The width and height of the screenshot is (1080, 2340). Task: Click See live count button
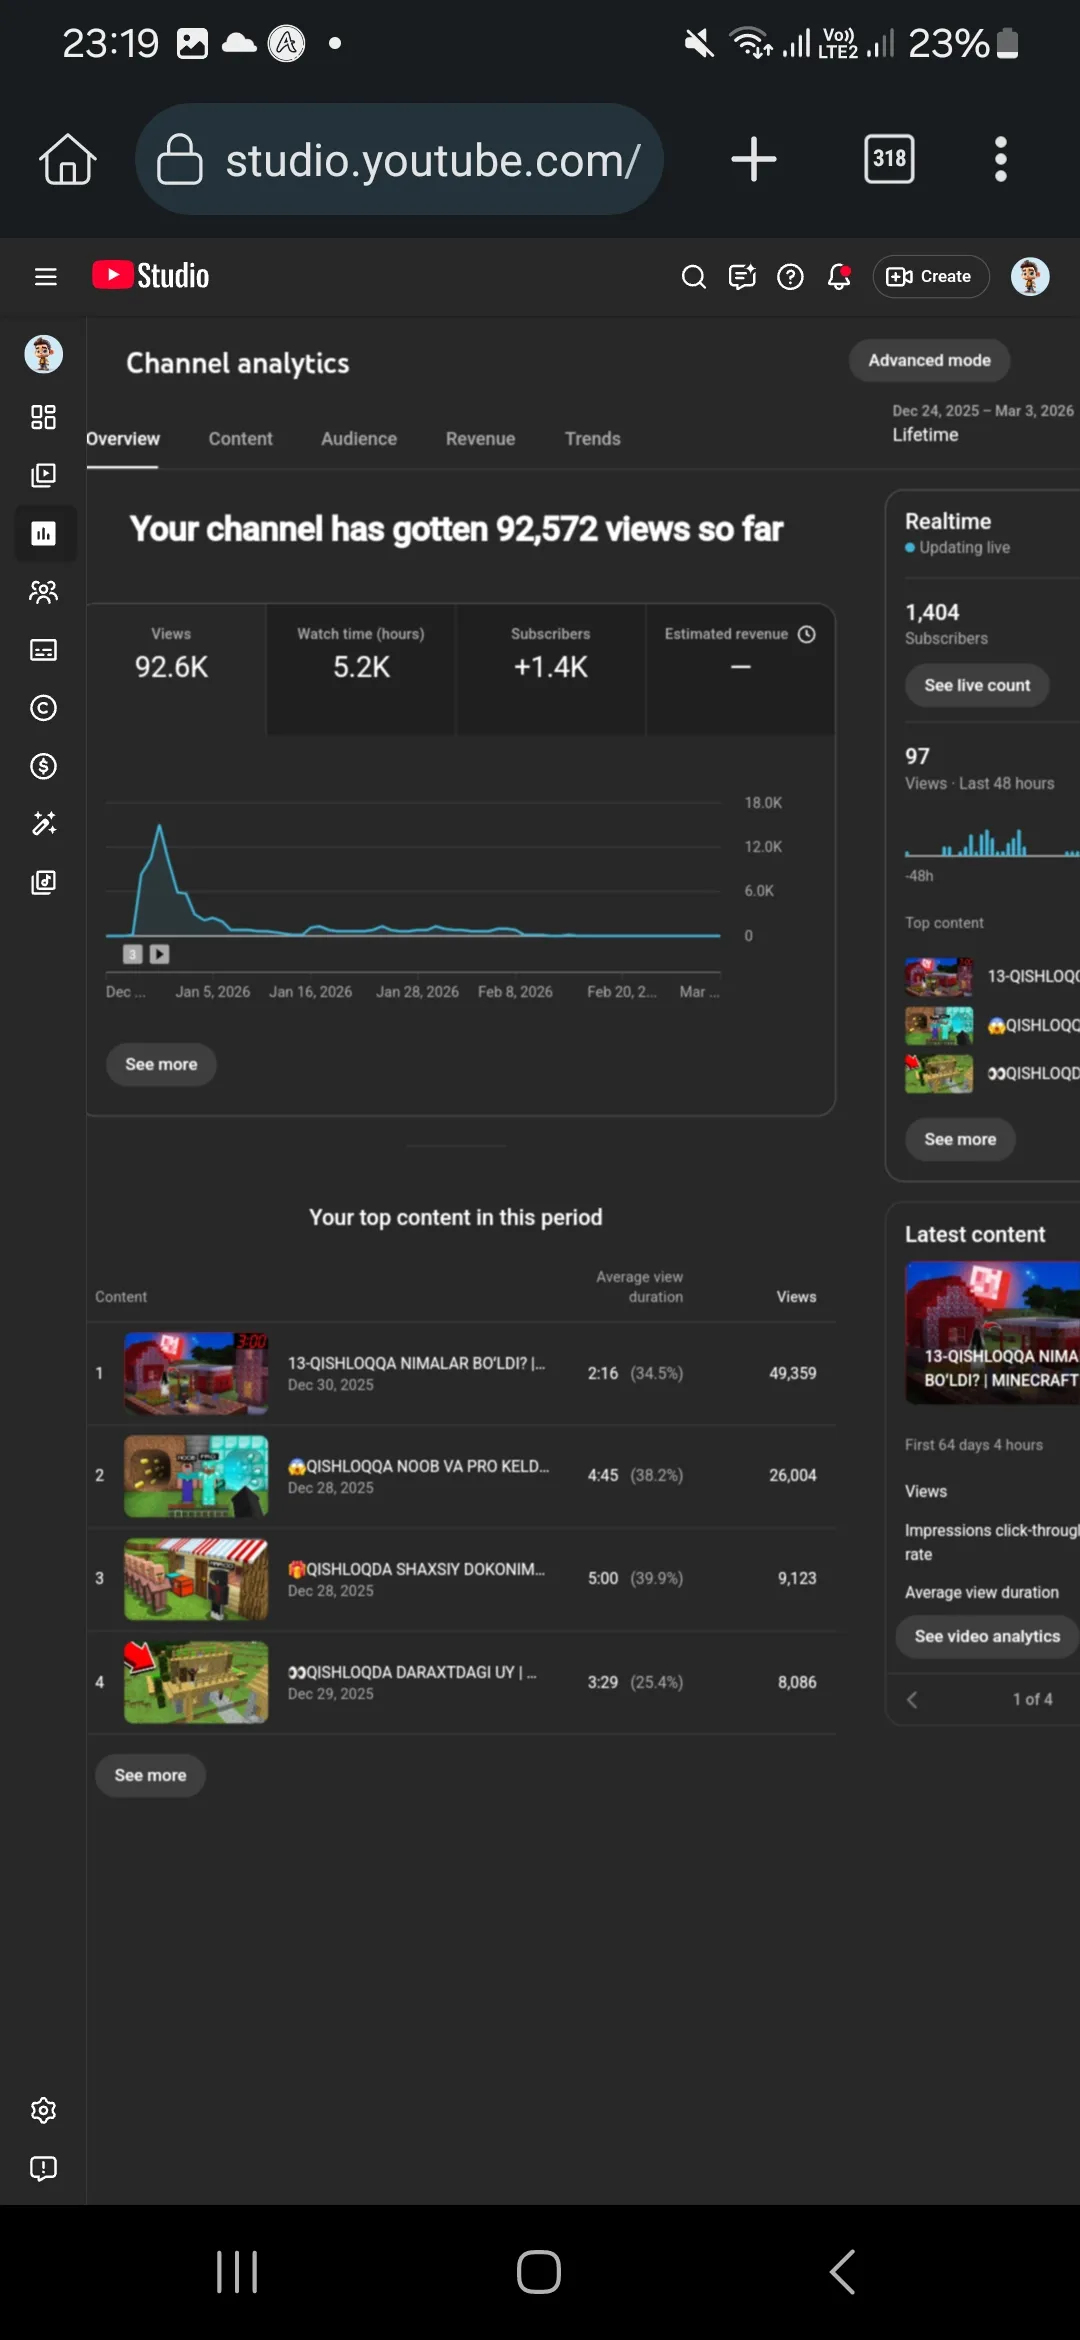pyautogui.click(x=977, y=685)
